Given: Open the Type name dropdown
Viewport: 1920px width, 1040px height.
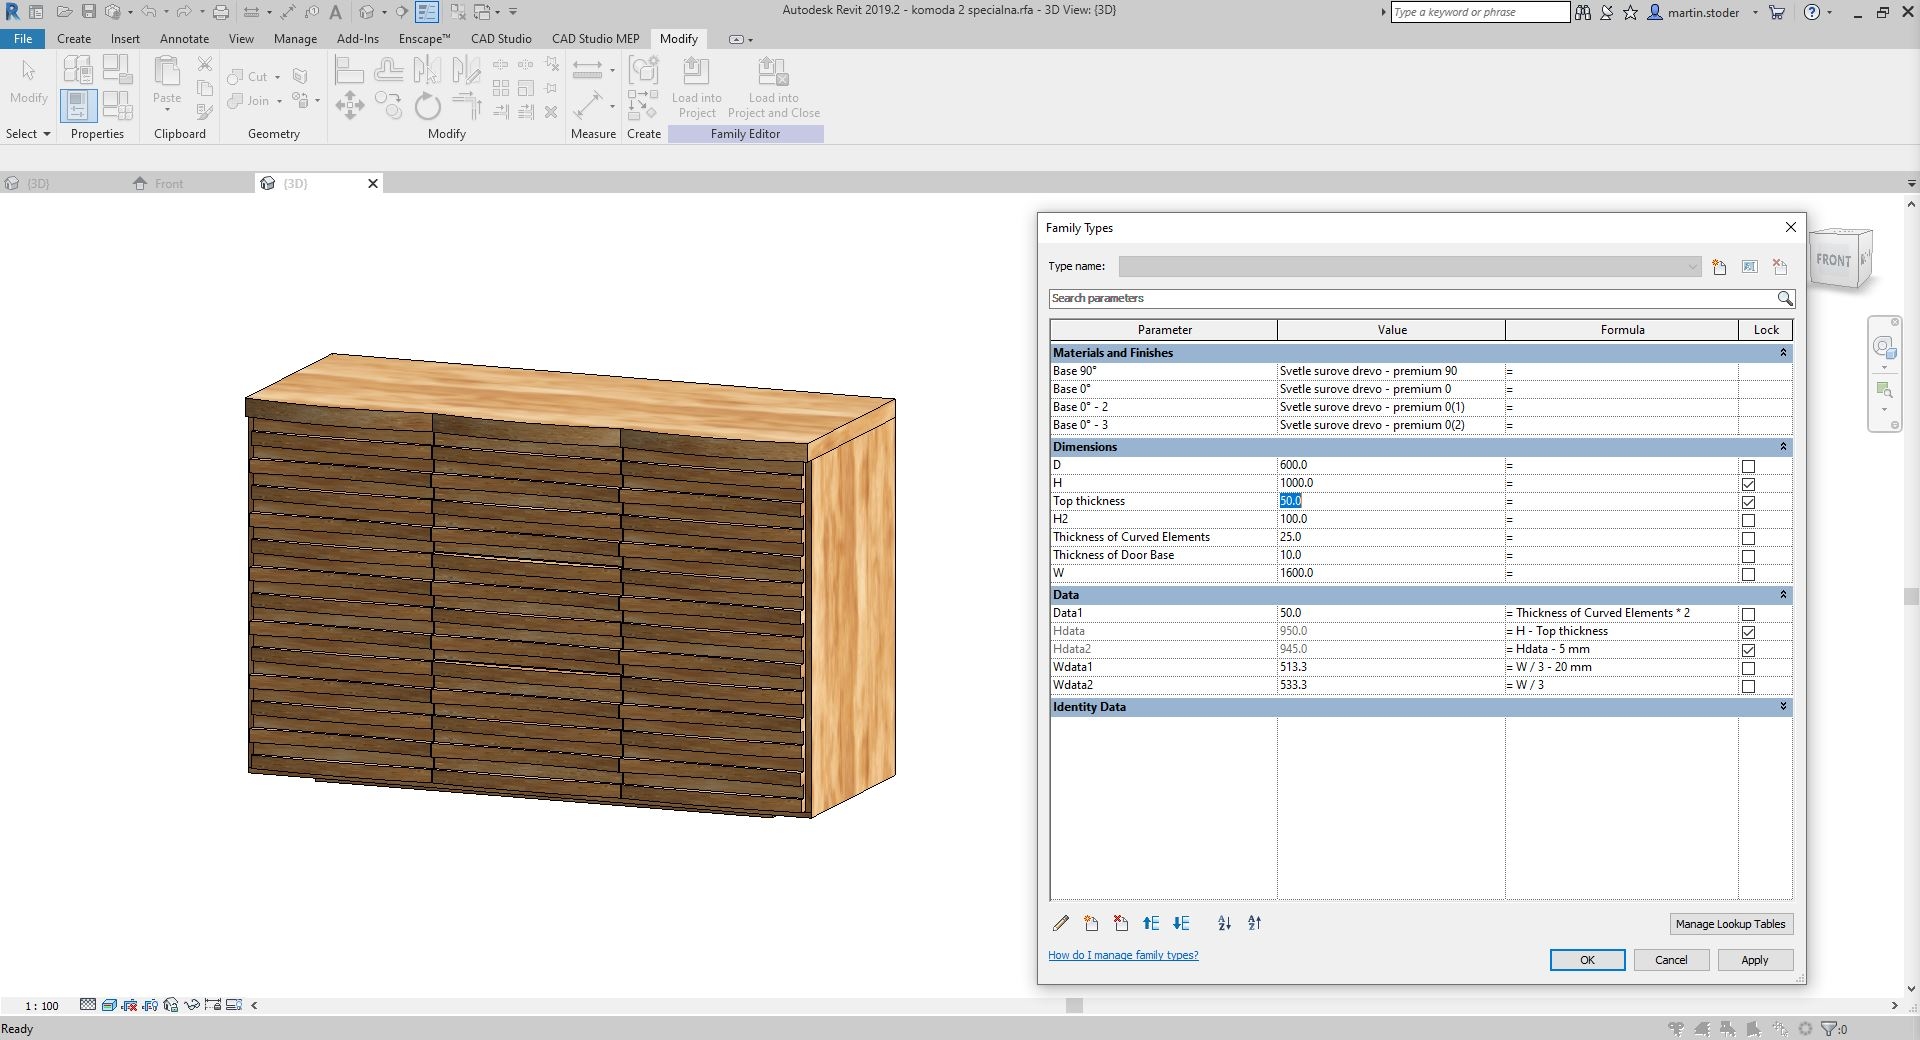Looking at the screenshot, I should (1691, 267).
